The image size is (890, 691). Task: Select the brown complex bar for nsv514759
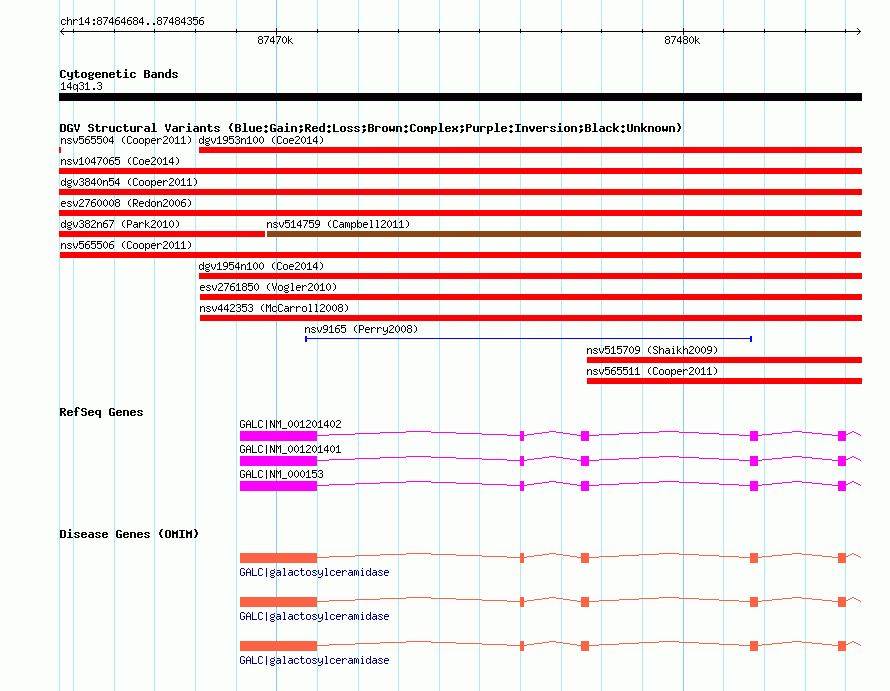click(x=564, y=234)
